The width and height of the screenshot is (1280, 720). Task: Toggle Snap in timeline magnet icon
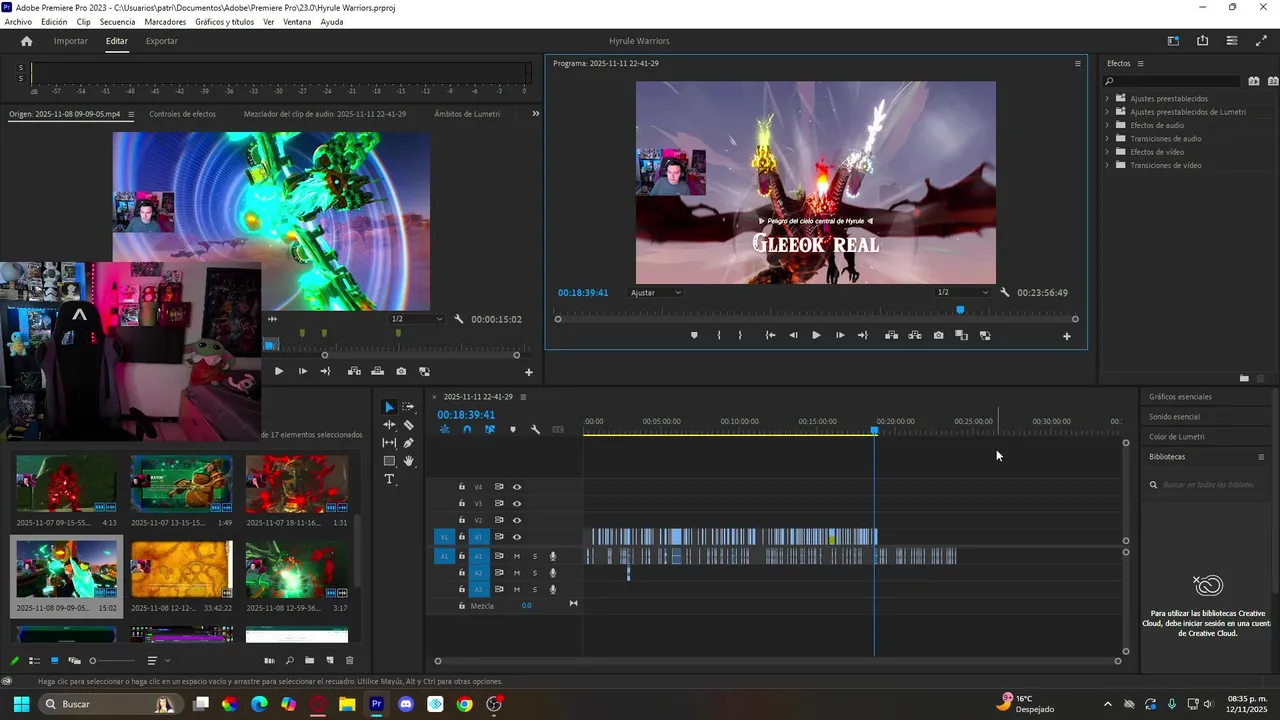(x=467, y=430)
